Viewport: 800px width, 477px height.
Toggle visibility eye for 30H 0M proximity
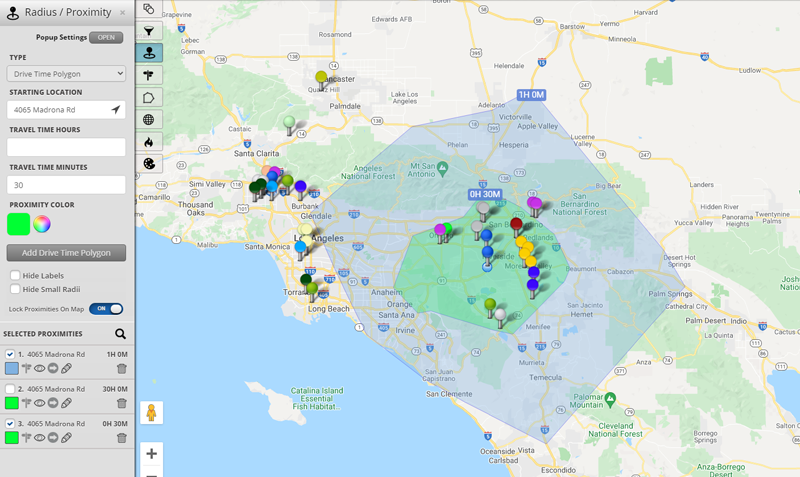click(40, 404)
